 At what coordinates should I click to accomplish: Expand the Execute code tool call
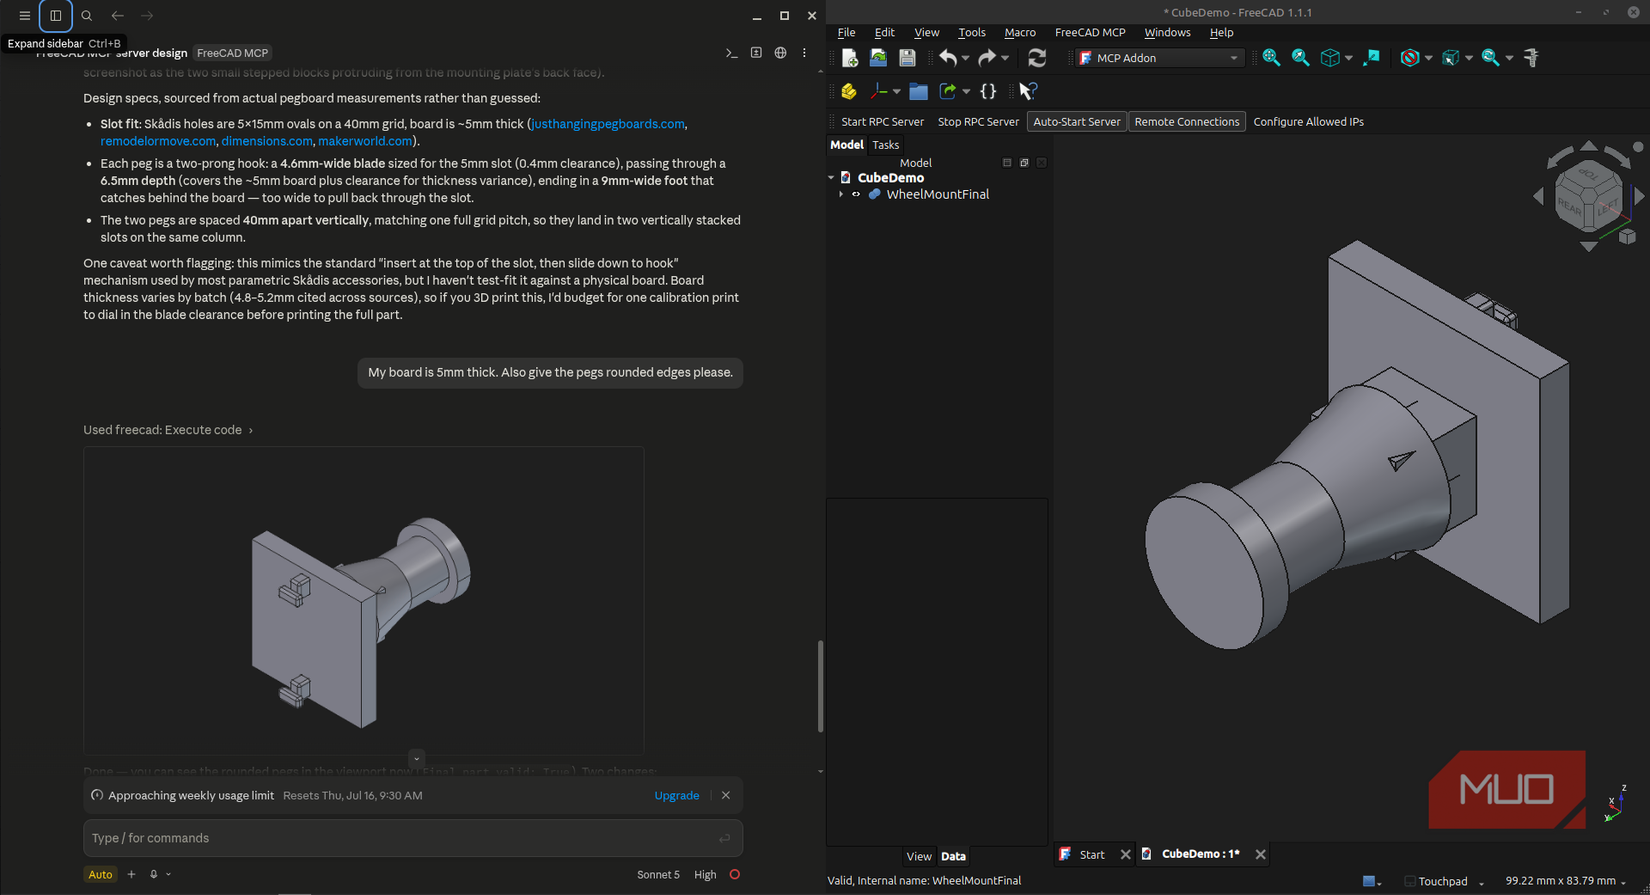tap(168, 430)
